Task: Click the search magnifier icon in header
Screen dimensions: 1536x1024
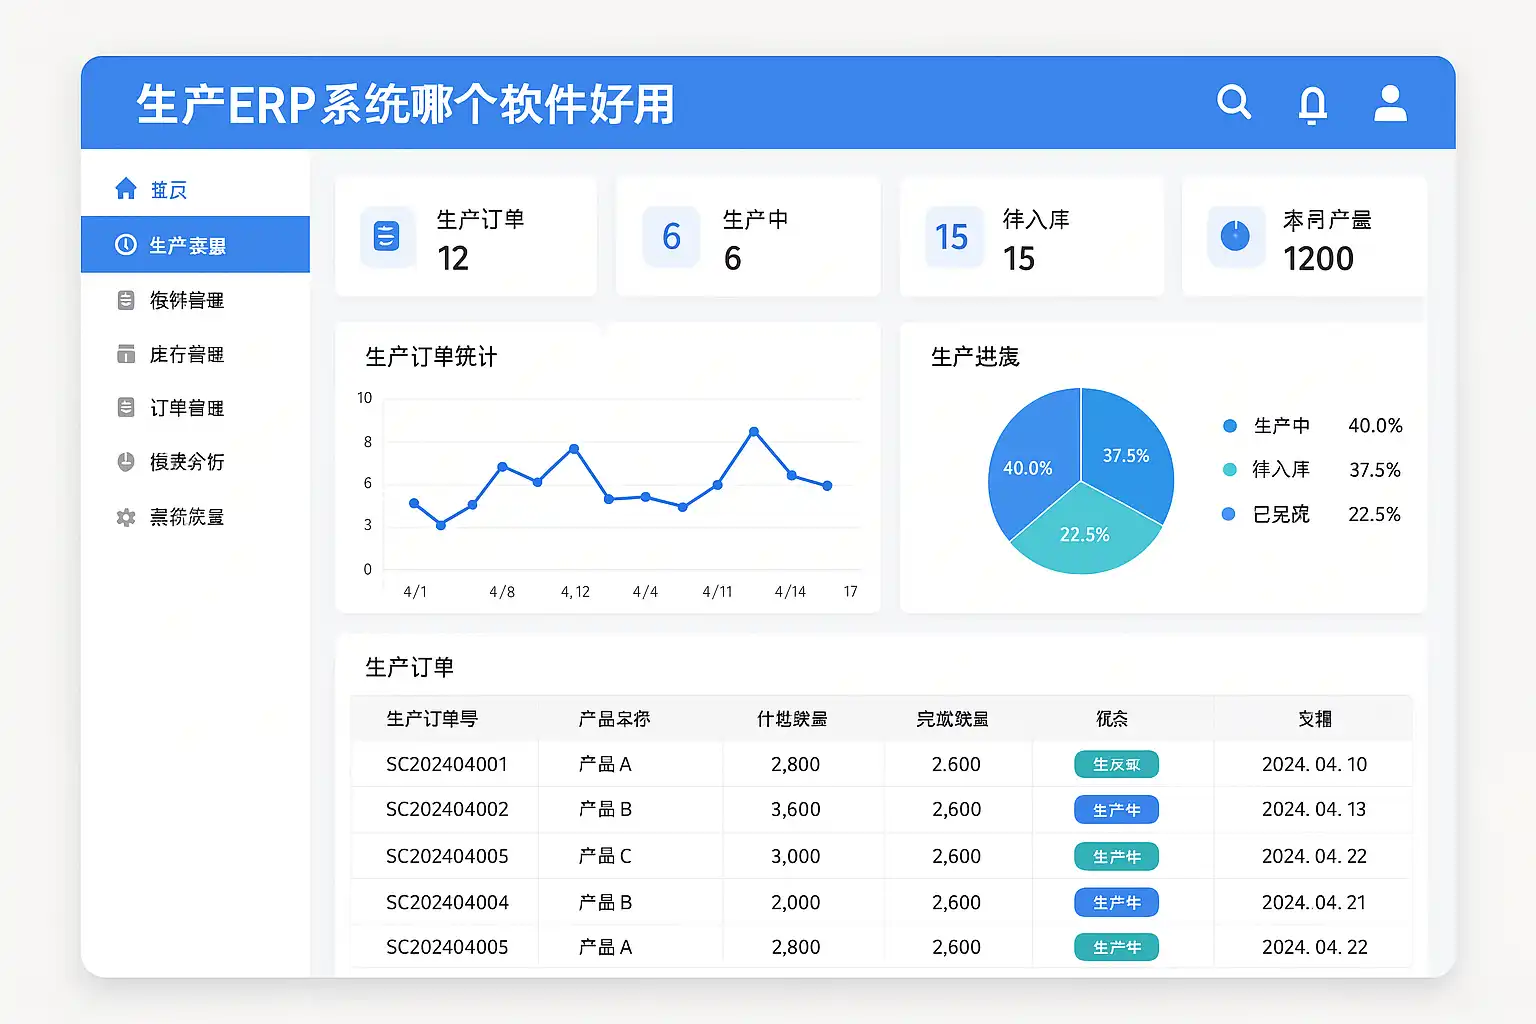Action: pos(1234,102)
